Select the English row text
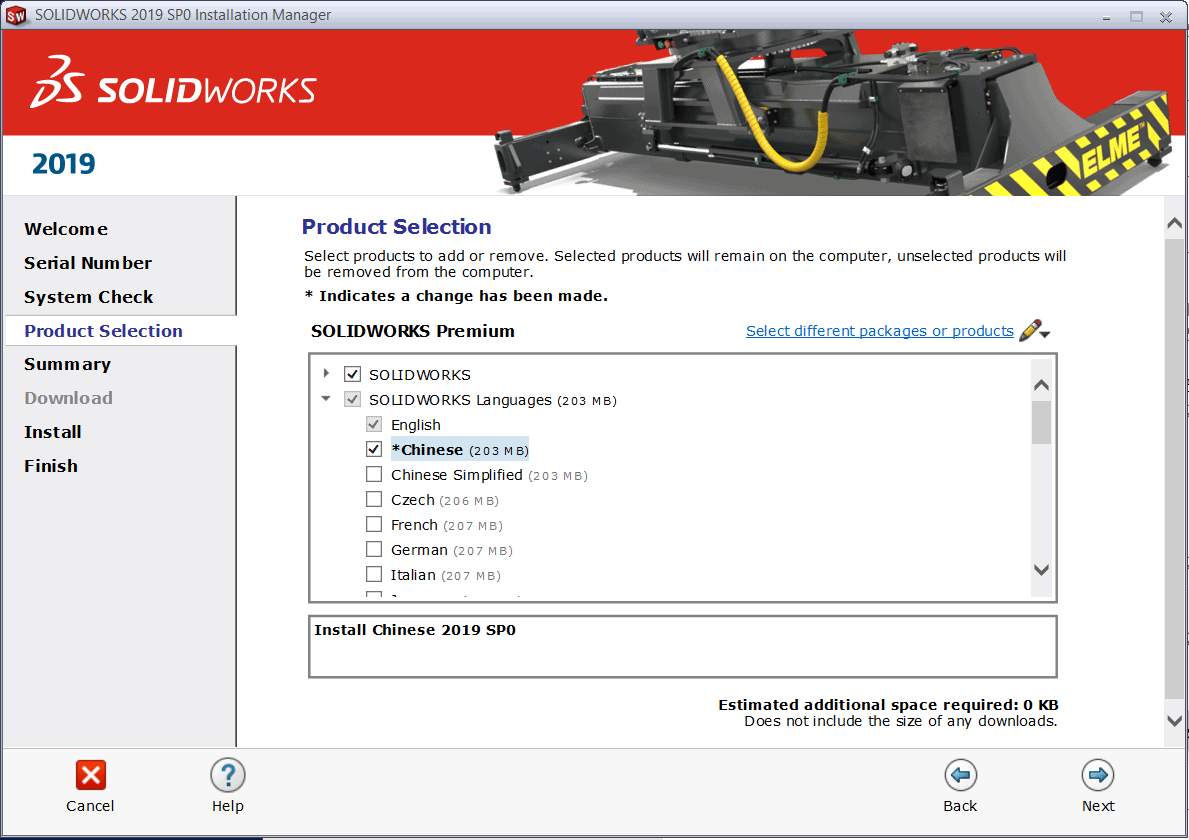This screenshot has width=1189, height=840. (x=416, y=425)
